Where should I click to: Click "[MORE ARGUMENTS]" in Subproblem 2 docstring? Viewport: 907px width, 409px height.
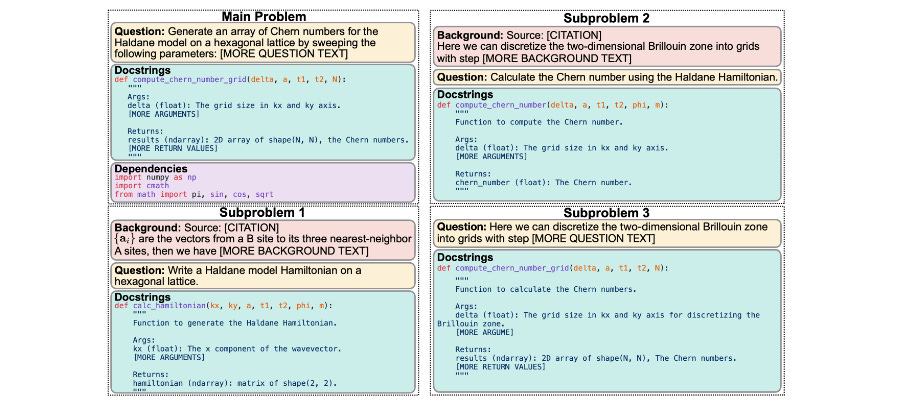pyautogui.click(x=491, y=157)
